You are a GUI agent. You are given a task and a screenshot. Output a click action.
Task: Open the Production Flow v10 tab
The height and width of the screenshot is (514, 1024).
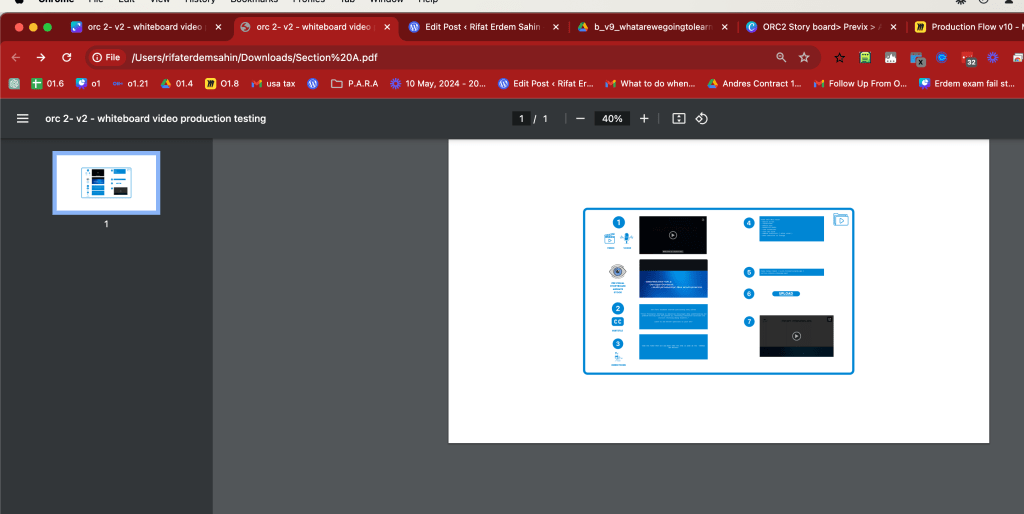click(x=967, y=27)
